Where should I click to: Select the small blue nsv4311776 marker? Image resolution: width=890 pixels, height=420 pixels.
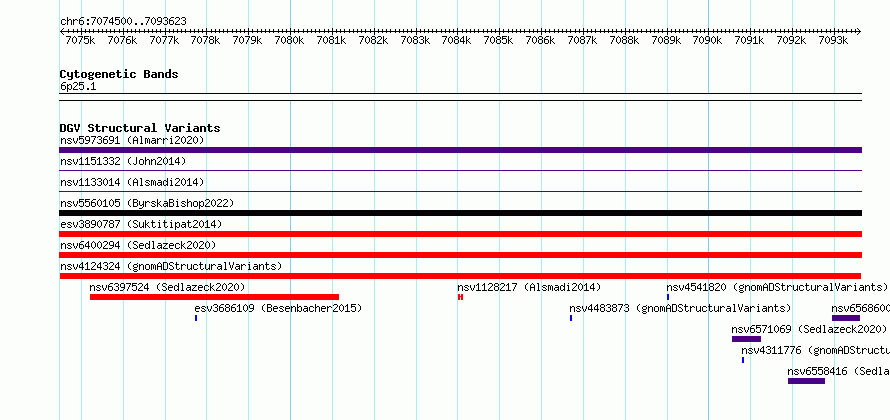tap(742, 360)
